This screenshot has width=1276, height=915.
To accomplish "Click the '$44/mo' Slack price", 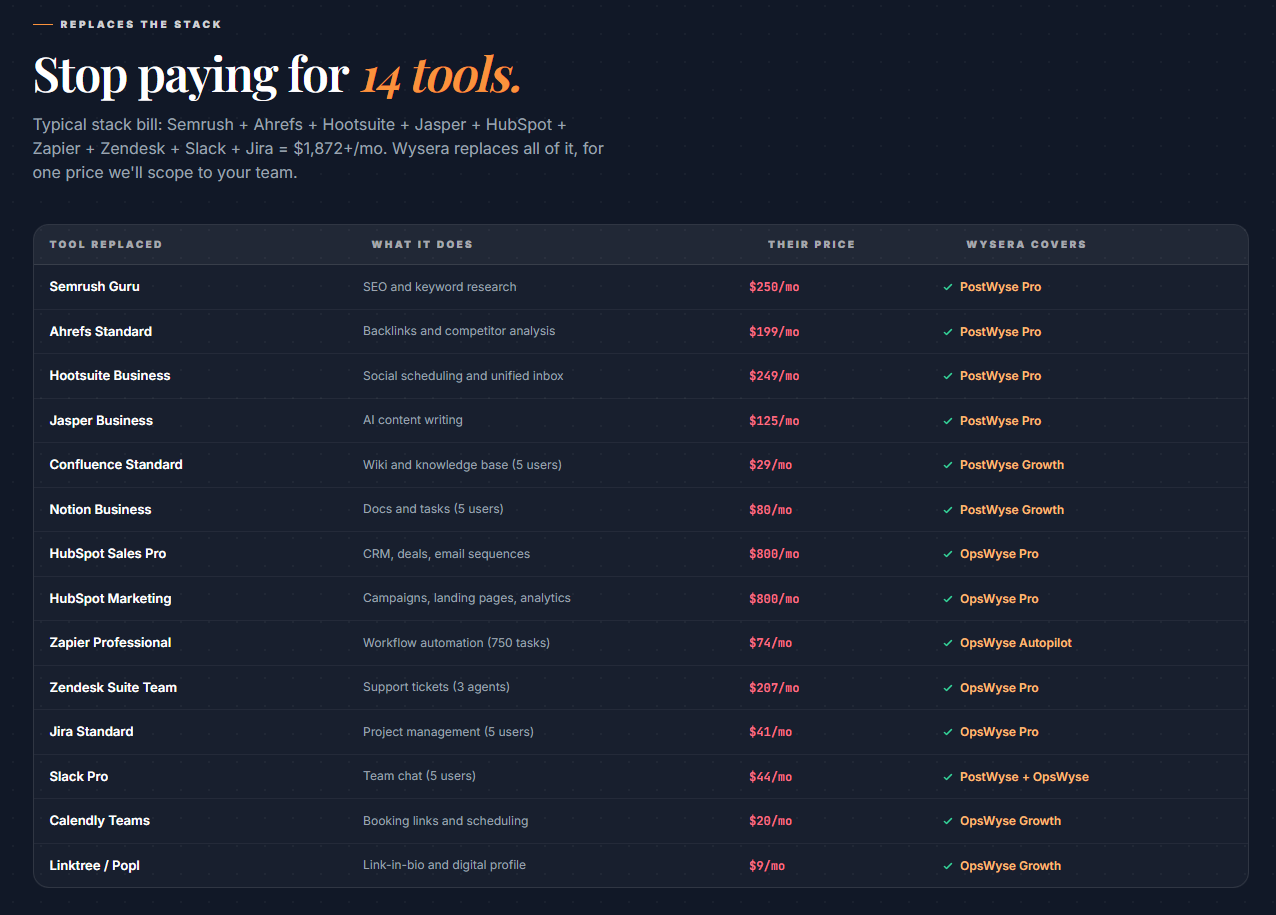I will click(770, 777).
